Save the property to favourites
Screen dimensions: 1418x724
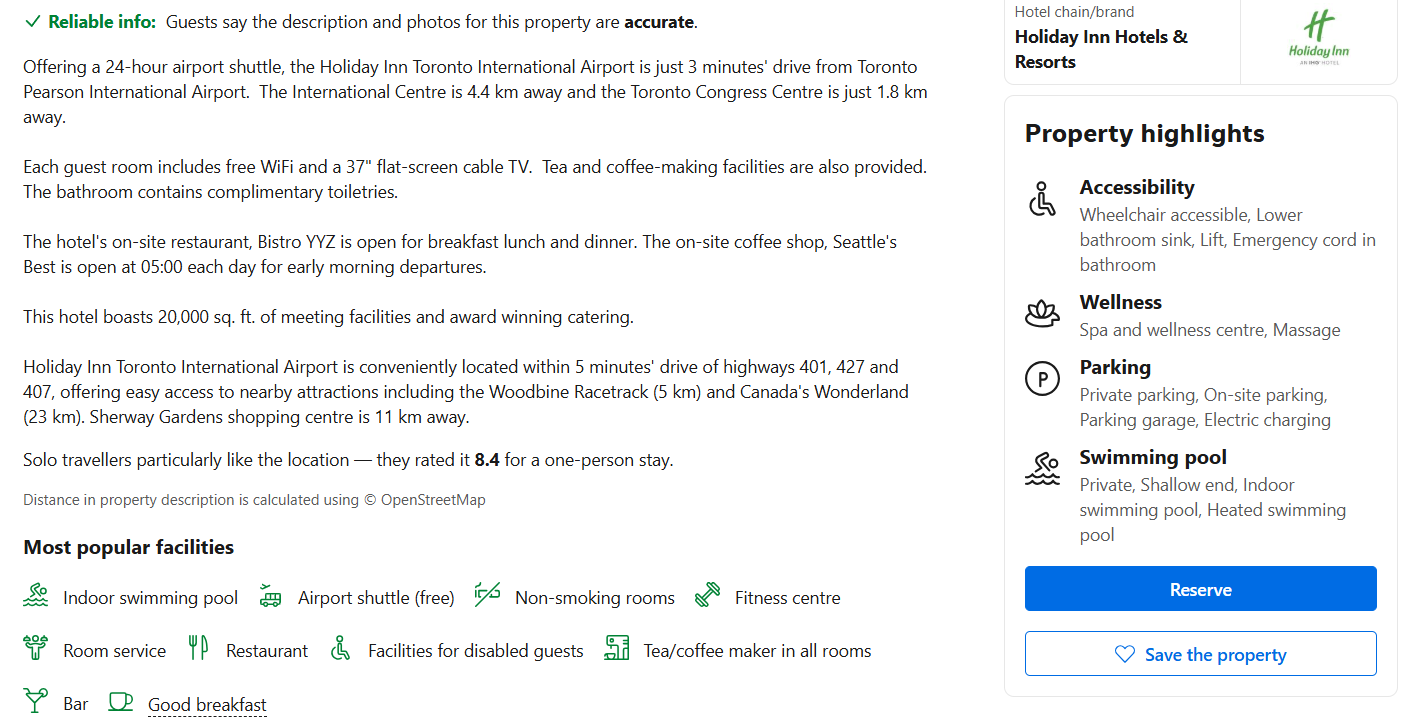point(1200,654)
